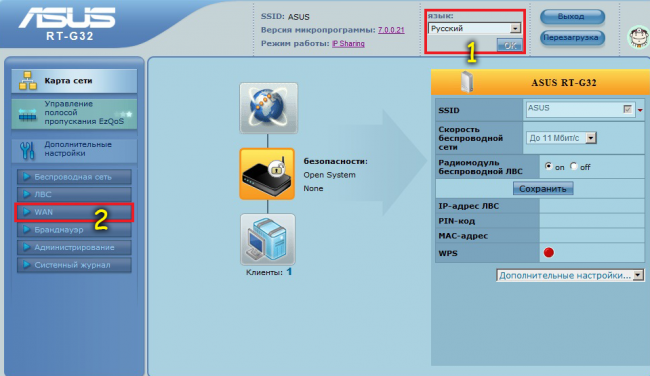Click into the SSID input field
The image size is (650, 376).
[x=574, y=109]
